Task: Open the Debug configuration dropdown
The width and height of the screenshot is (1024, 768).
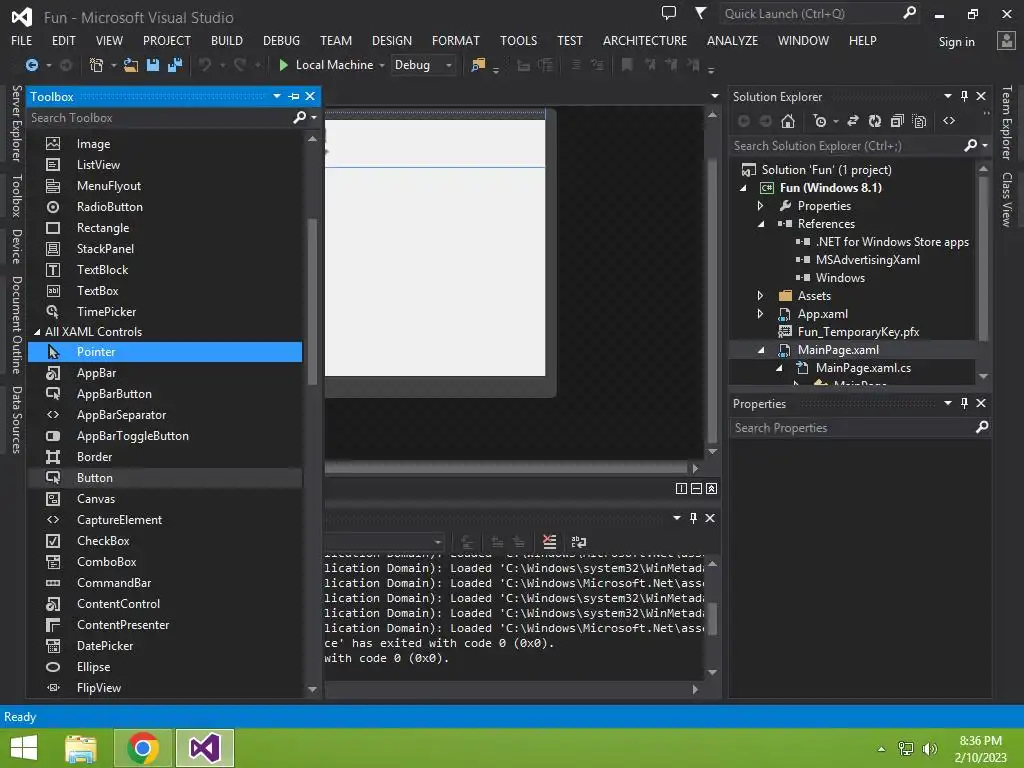Action: (x=449, y=65)
